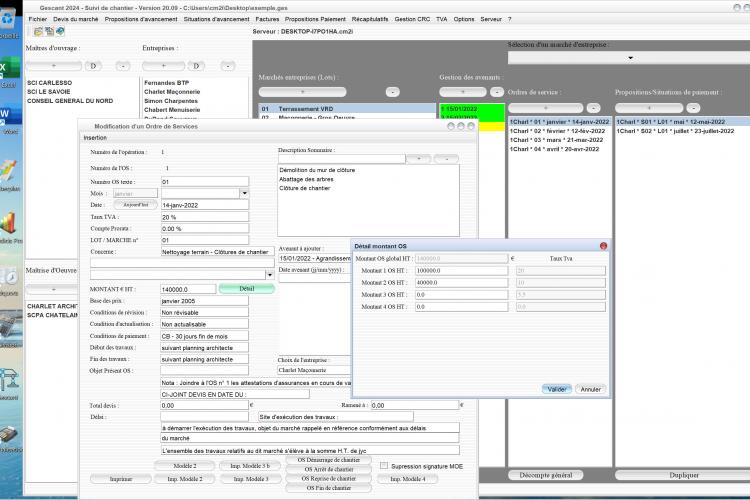
Task: Open the dropdown below the Concerne field
Action: pyautogui.click(x=270, y=275)
